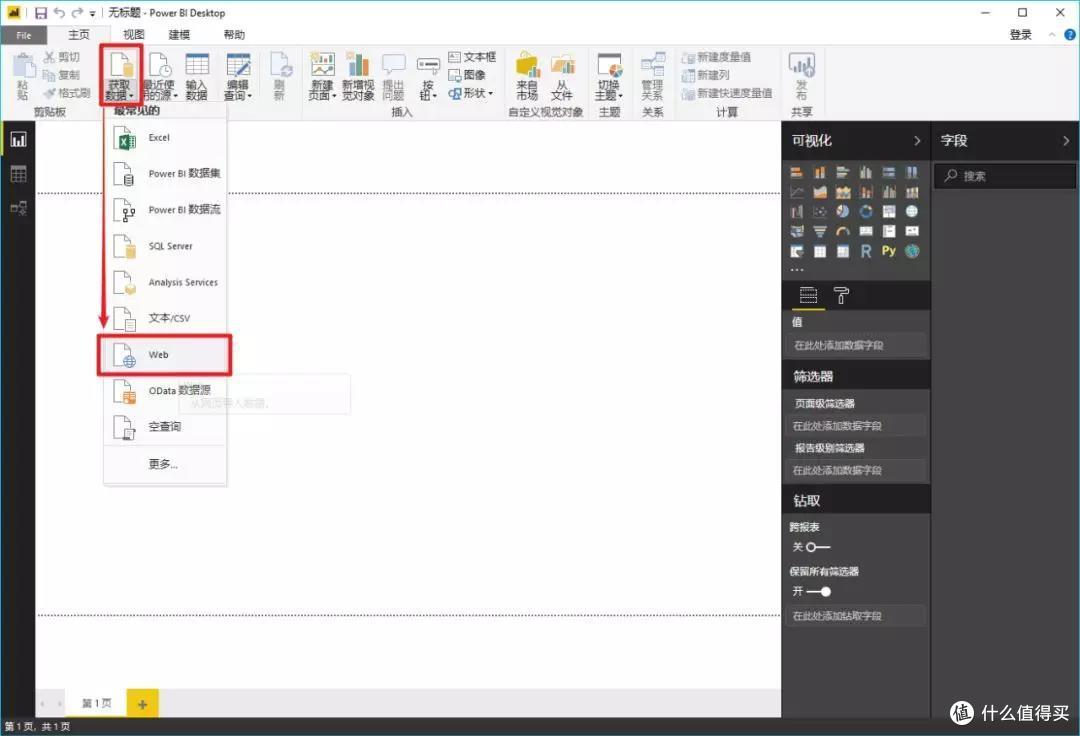Viewport: 1080px width, 736px height.
Task: Open the 获取数据 dropdown in ribbon
Action: (x=121, y=76)
